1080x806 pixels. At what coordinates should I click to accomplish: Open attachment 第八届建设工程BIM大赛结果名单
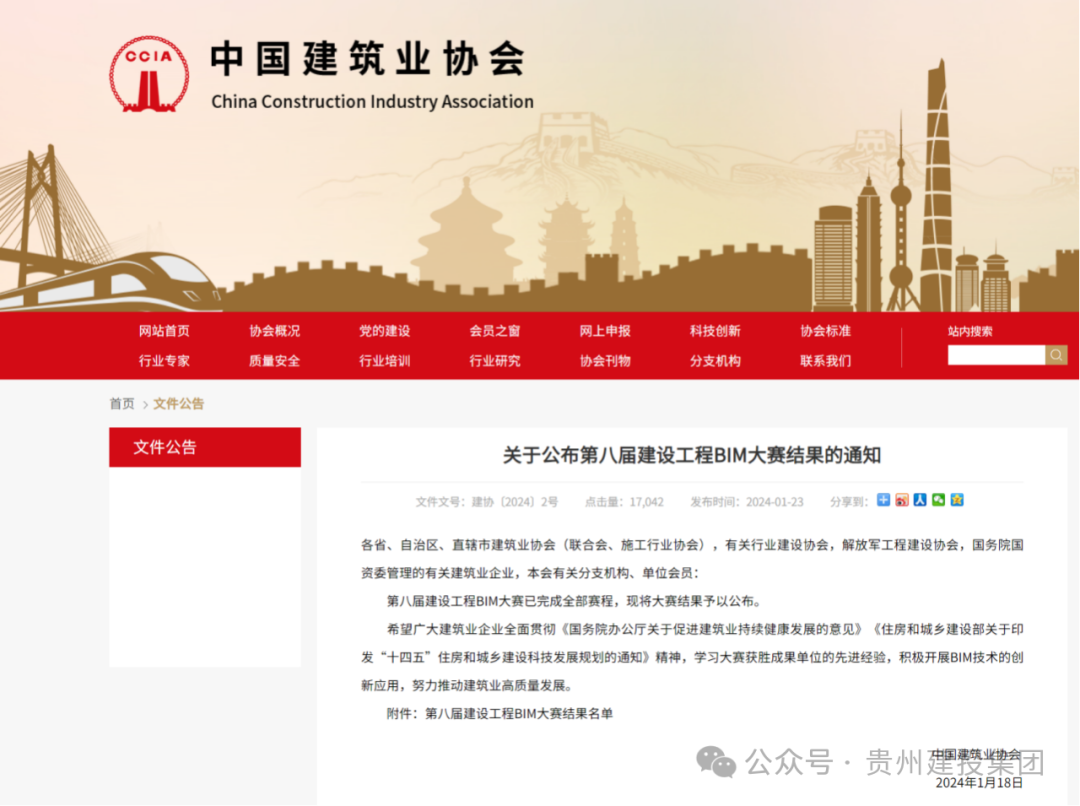point(518,714)
